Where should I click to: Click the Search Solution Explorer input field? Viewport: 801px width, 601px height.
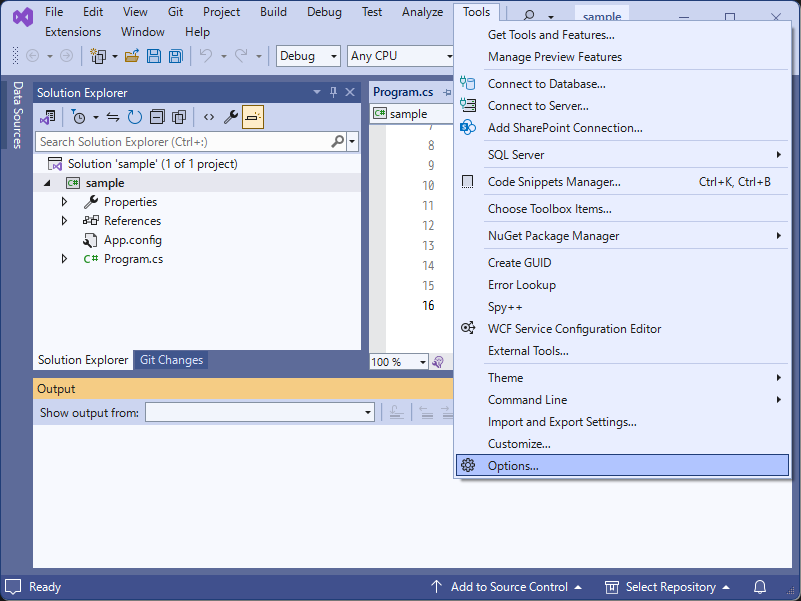point(184,142)
